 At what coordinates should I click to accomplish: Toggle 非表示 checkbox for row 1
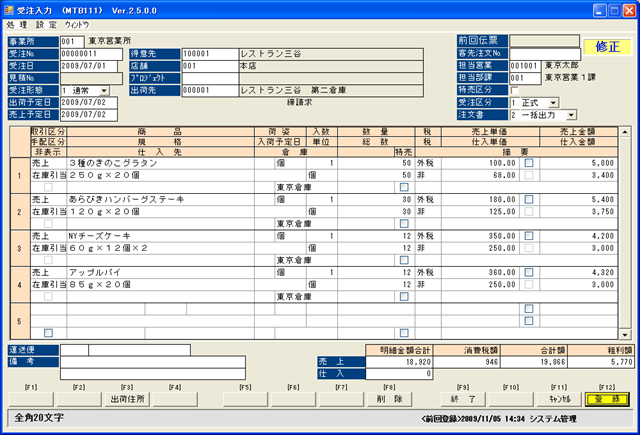[x=48, y=187]
